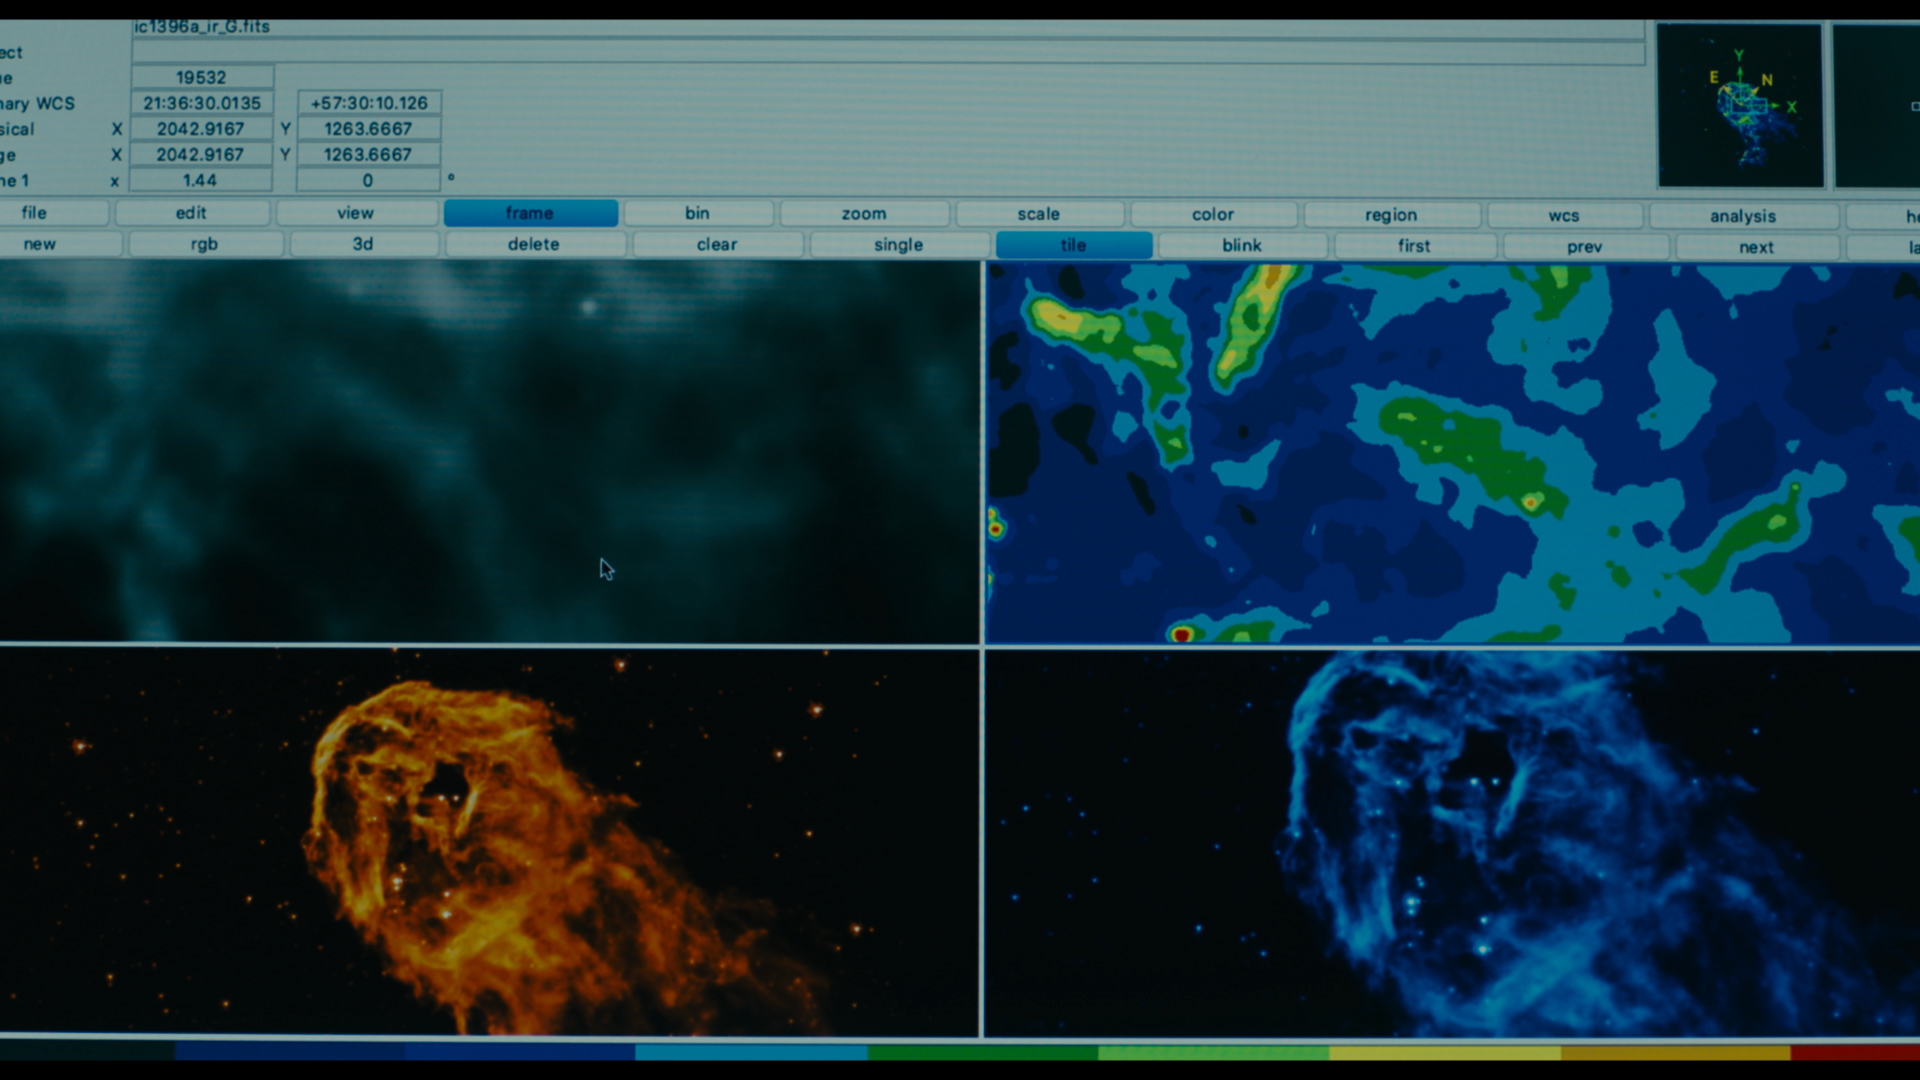Viewport: 1920px width, 1080px height.
Task: Select the zoom button group
Action: pyautogui.click(x=864, y=214)
